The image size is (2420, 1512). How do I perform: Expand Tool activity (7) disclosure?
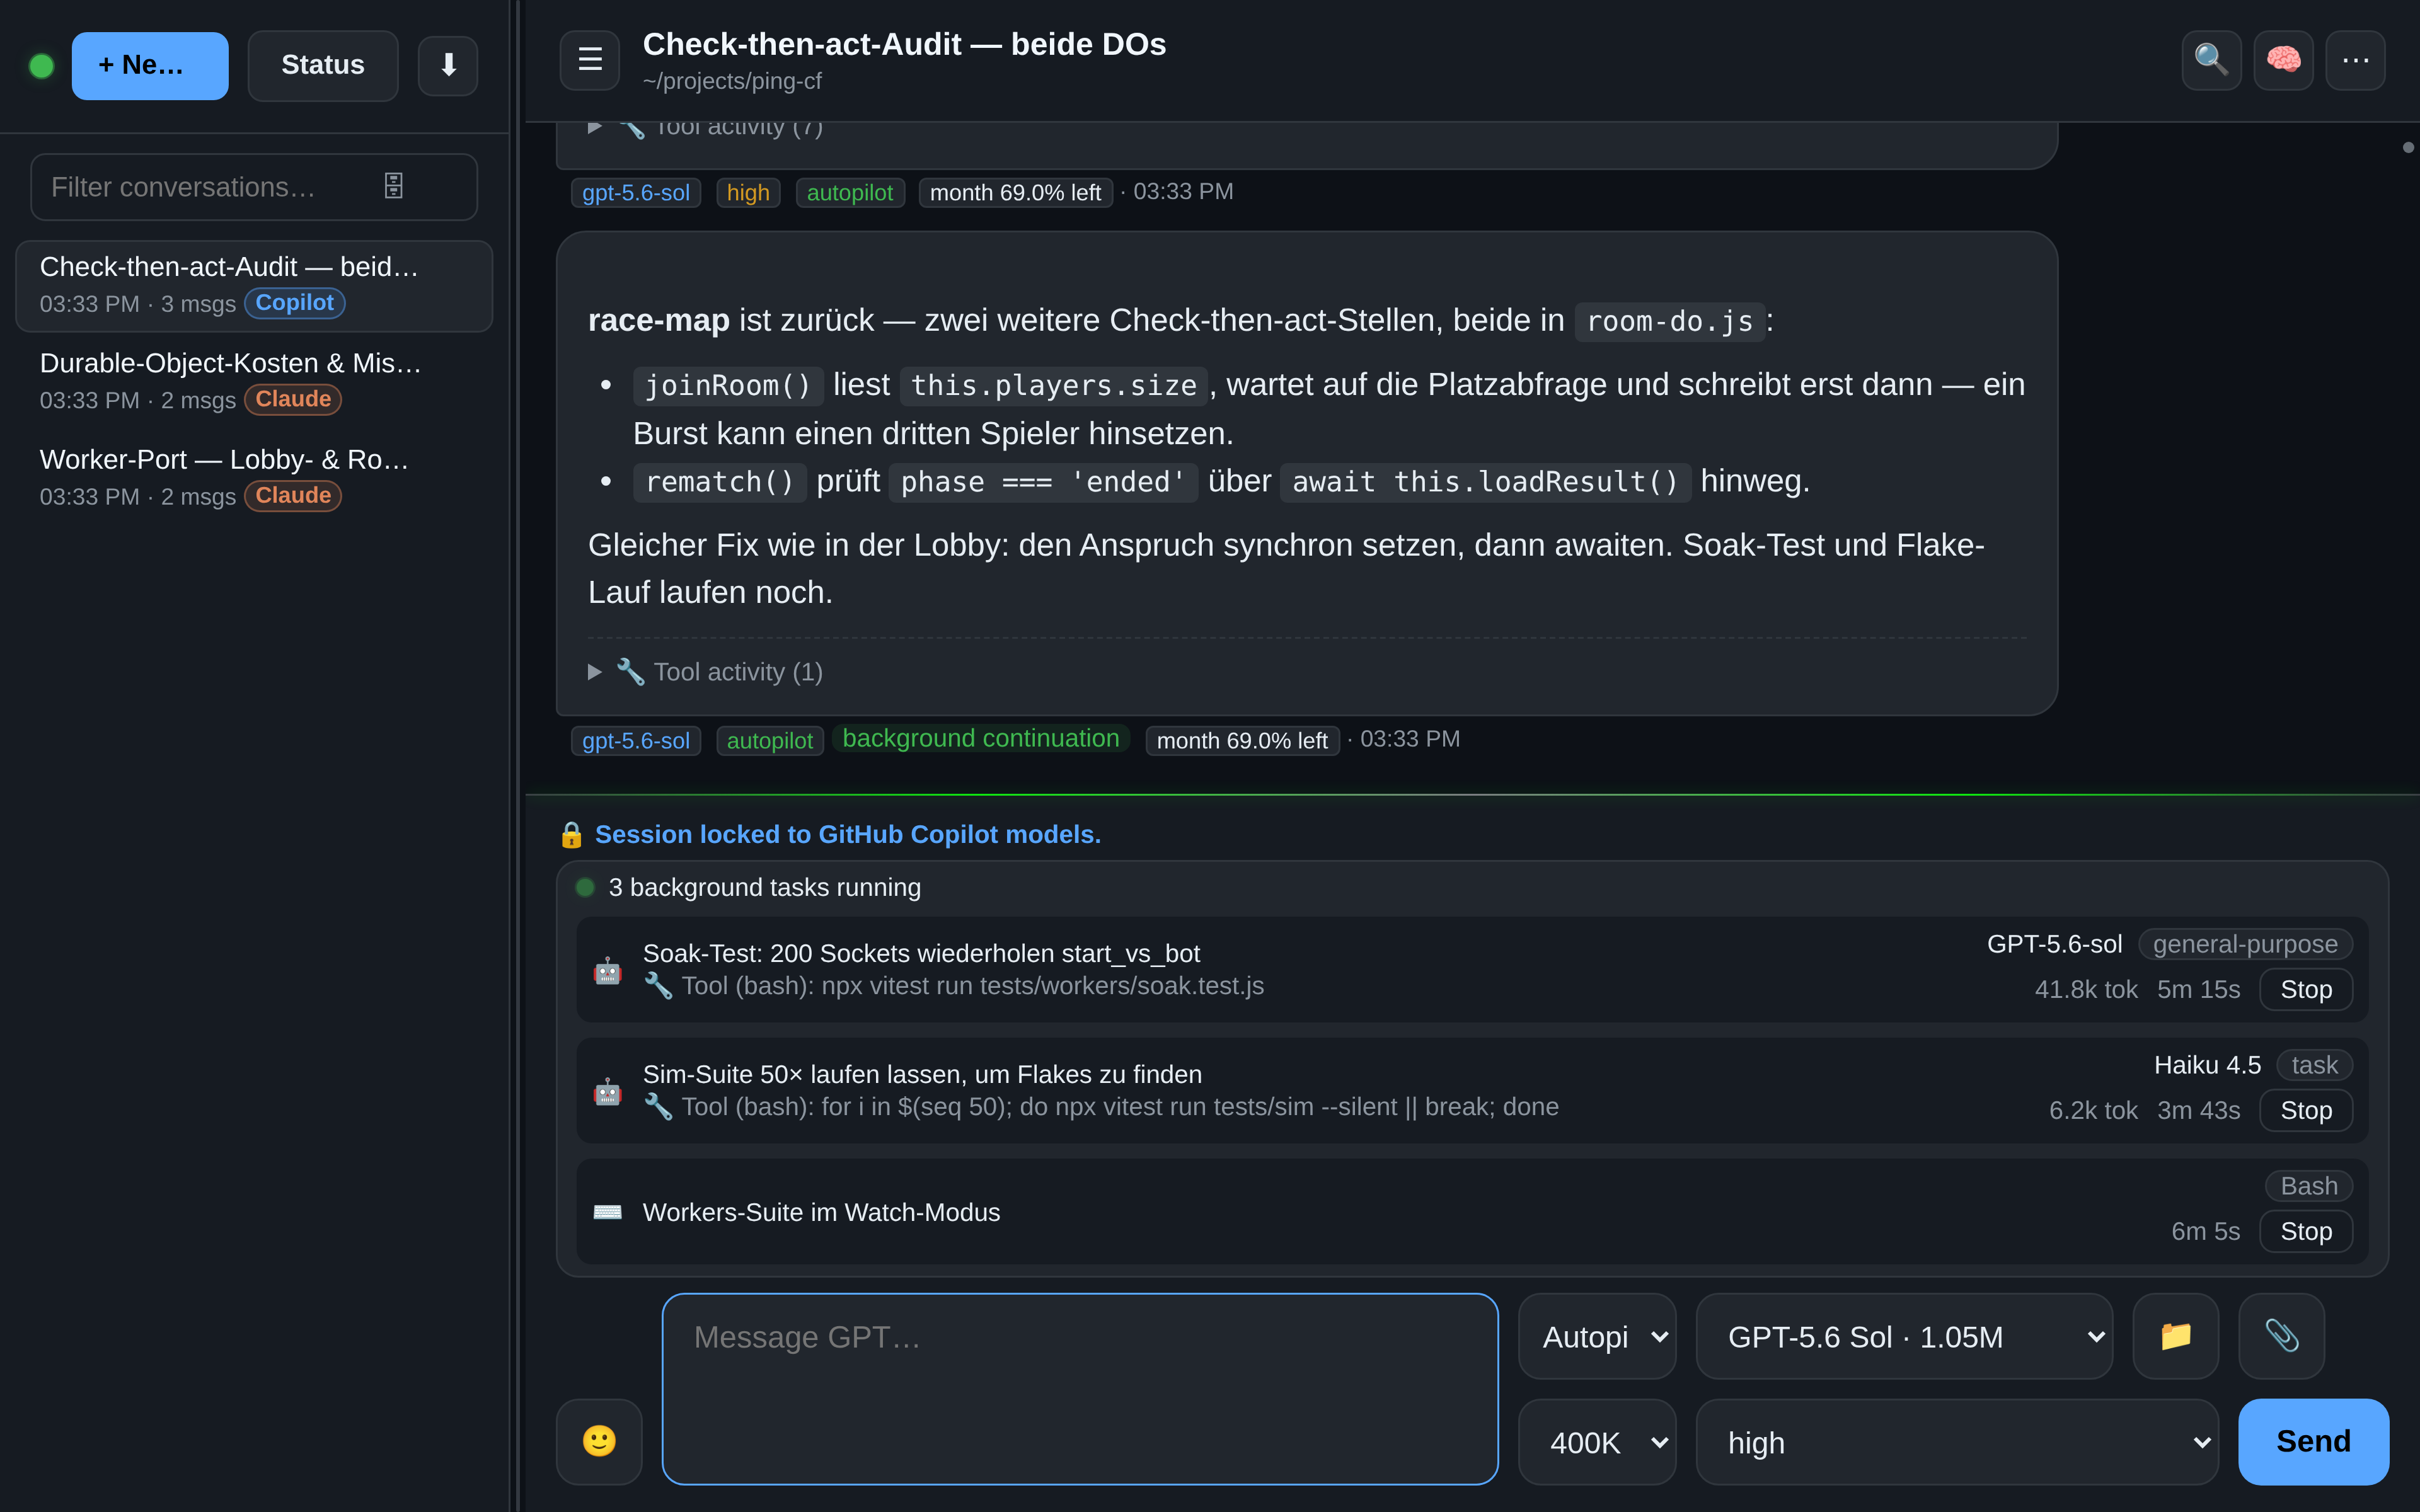pyautogui.click(x=705, y=128)
